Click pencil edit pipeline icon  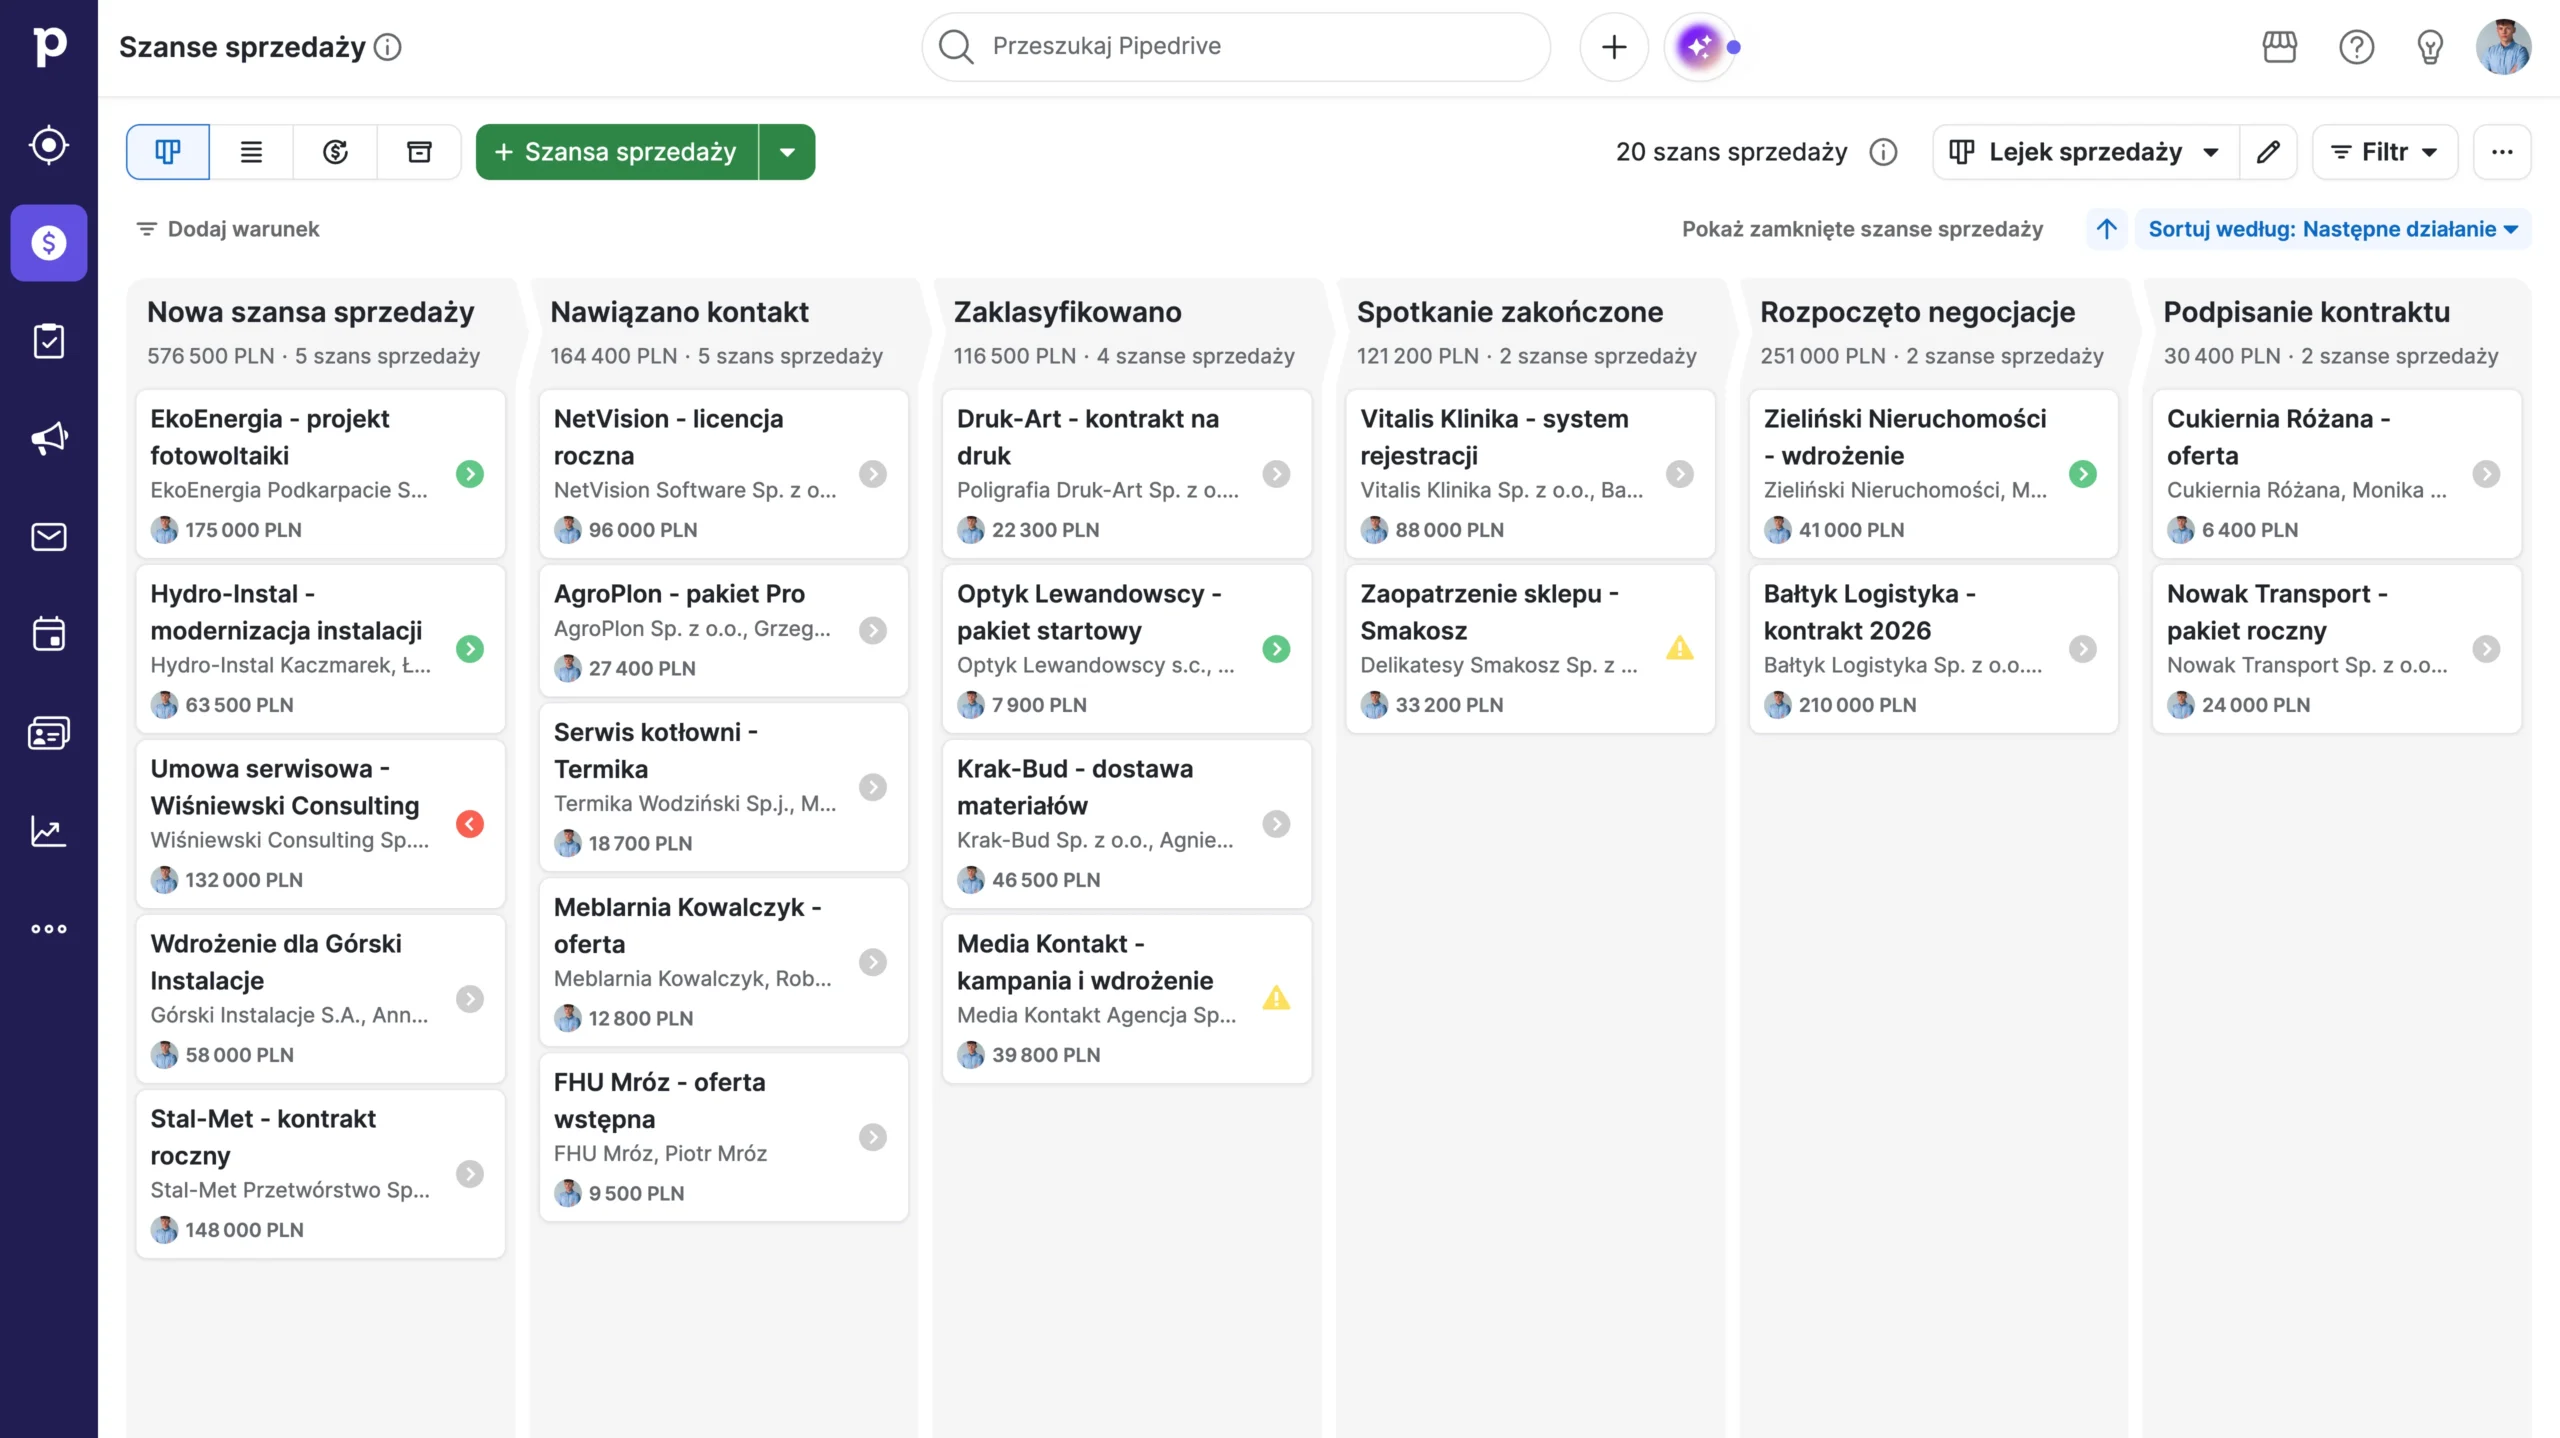click(2268, 152)
